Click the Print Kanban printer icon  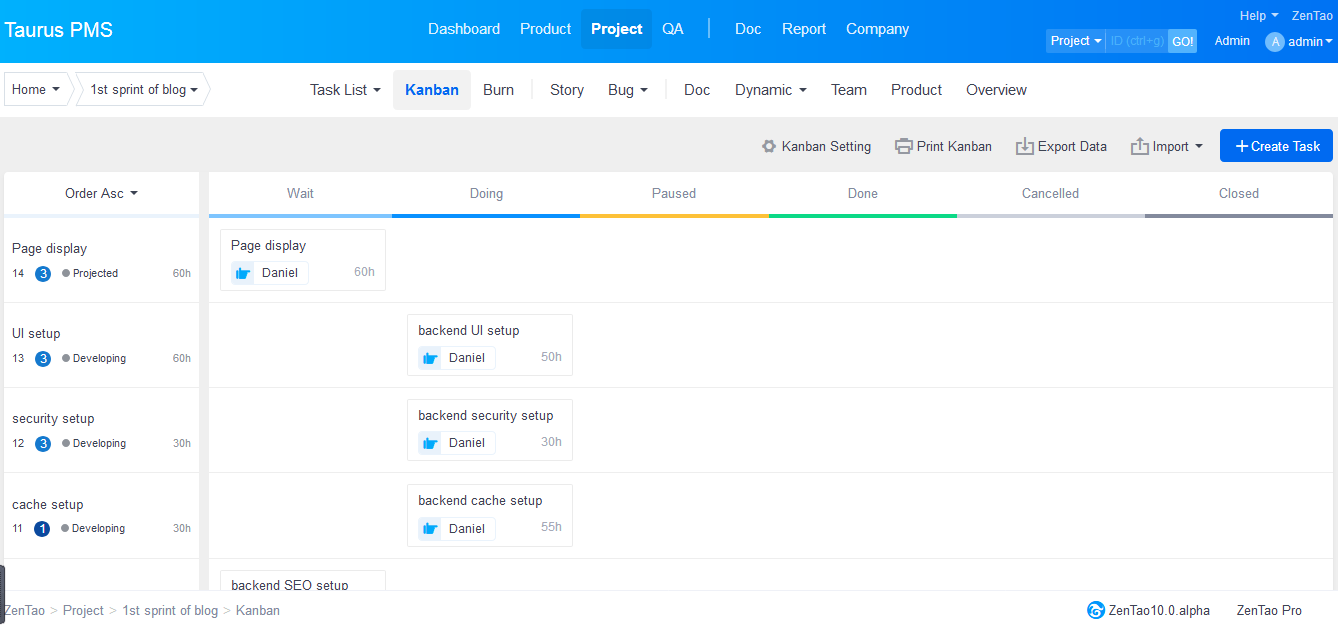(x=904, y=146)
